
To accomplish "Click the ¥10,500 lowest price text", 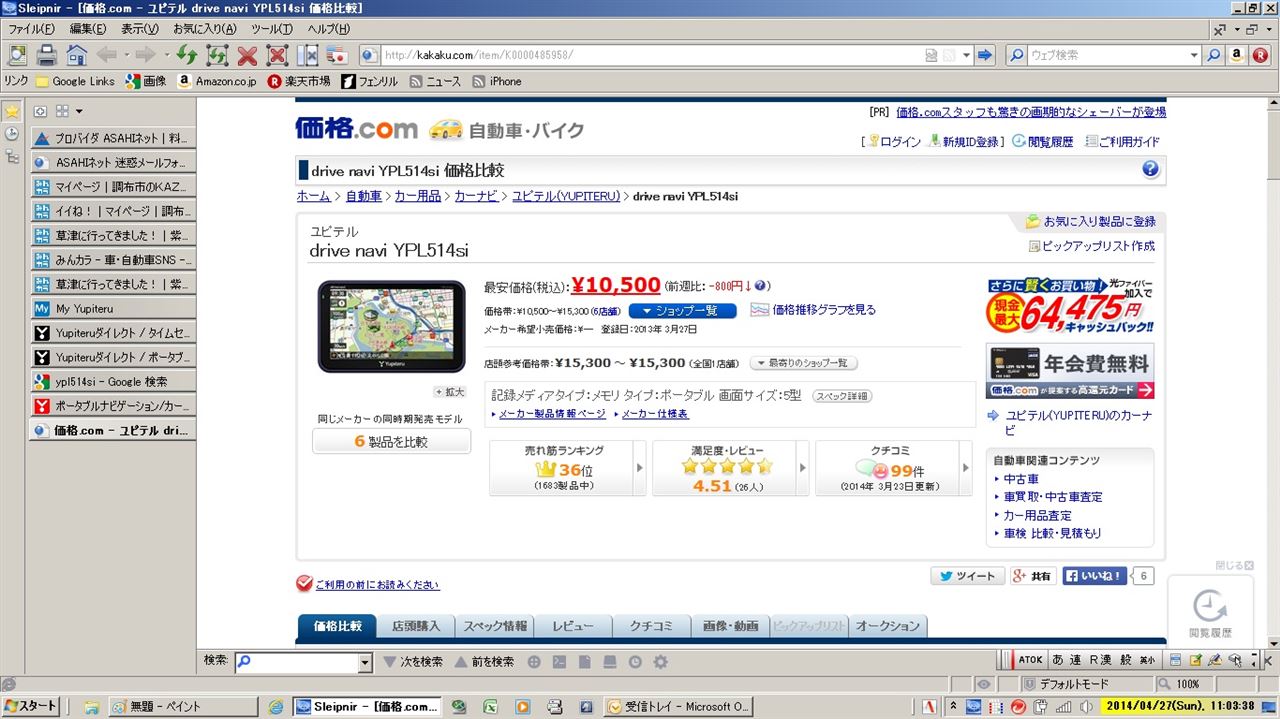I will pos(616,285).
